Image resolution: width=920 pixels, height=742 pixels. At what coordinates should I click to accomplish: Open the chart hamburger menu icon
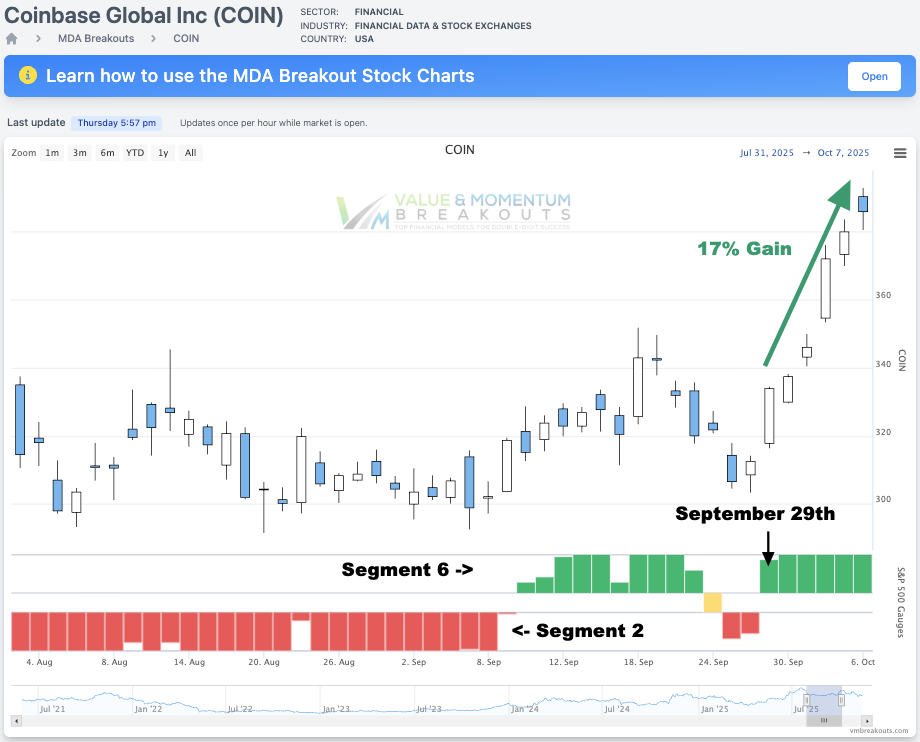pyautogui.click(x=900, y=152)
